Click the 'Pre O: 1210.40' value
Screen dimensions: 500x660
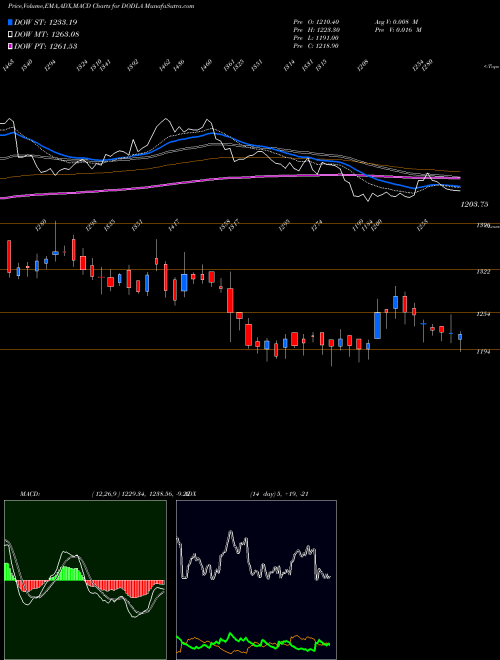[316, 21]
